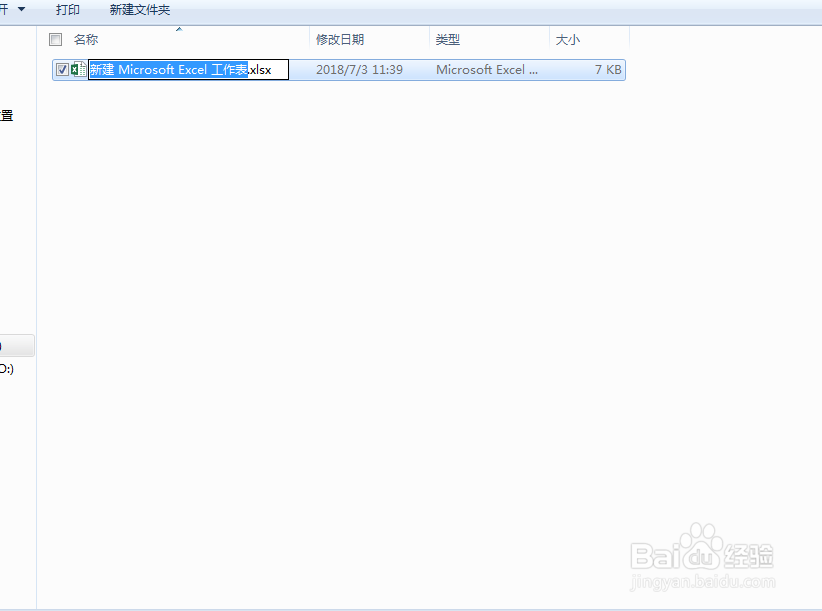Screen dimensions: 822x611
Task: Click the Excel file icon in the list
Action: [x=79, y=69]
